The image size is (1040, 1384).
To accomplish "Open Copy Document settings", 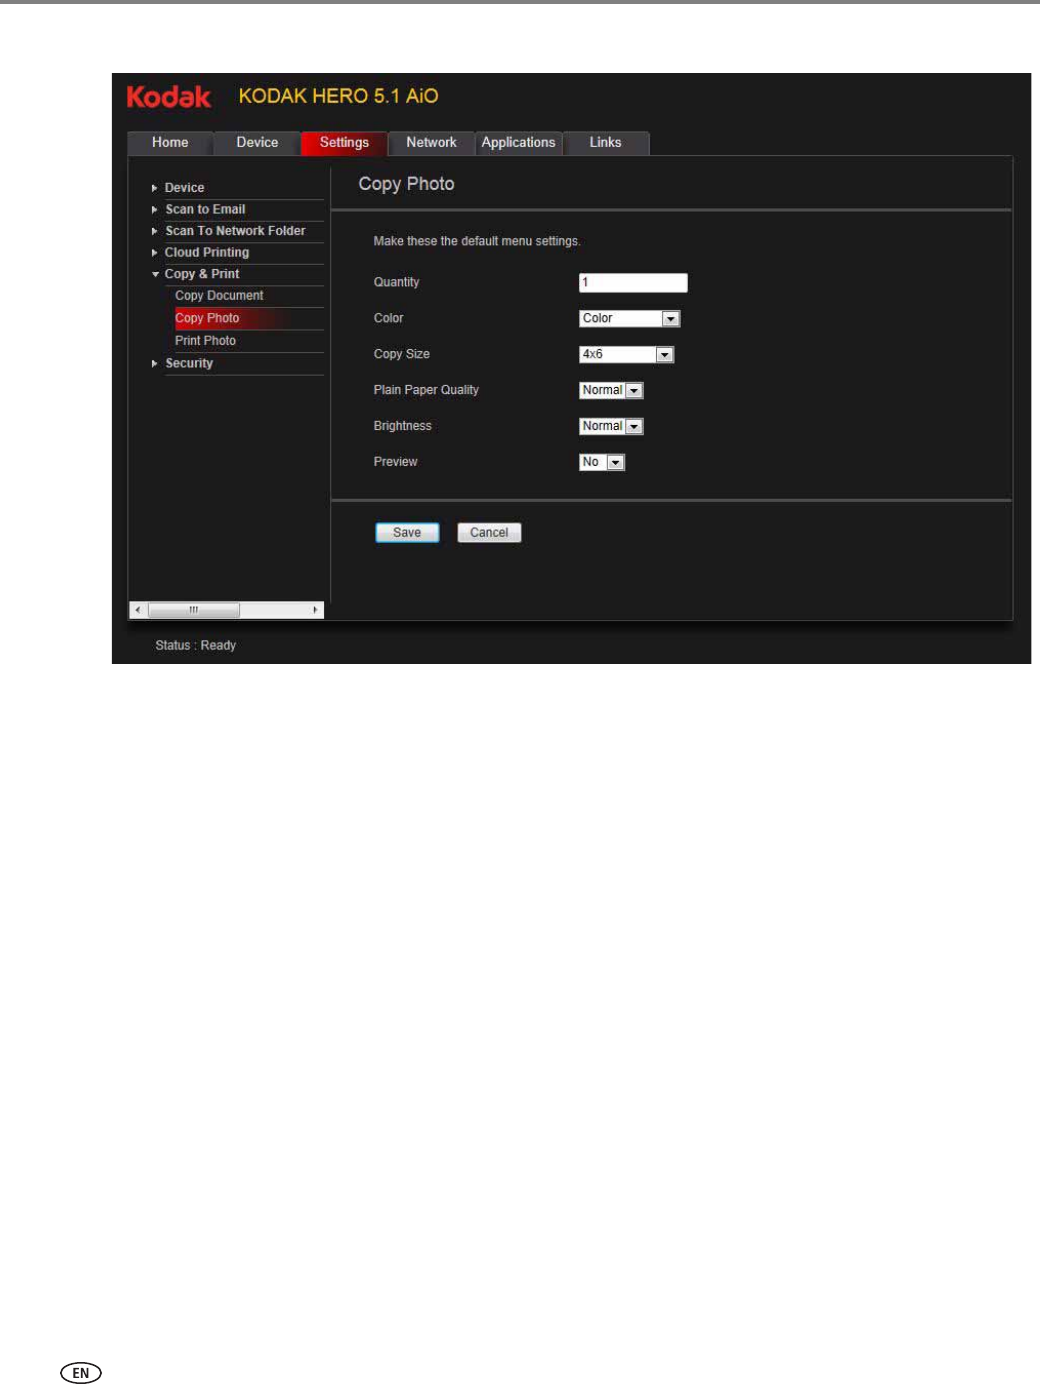I will (219, 296).
